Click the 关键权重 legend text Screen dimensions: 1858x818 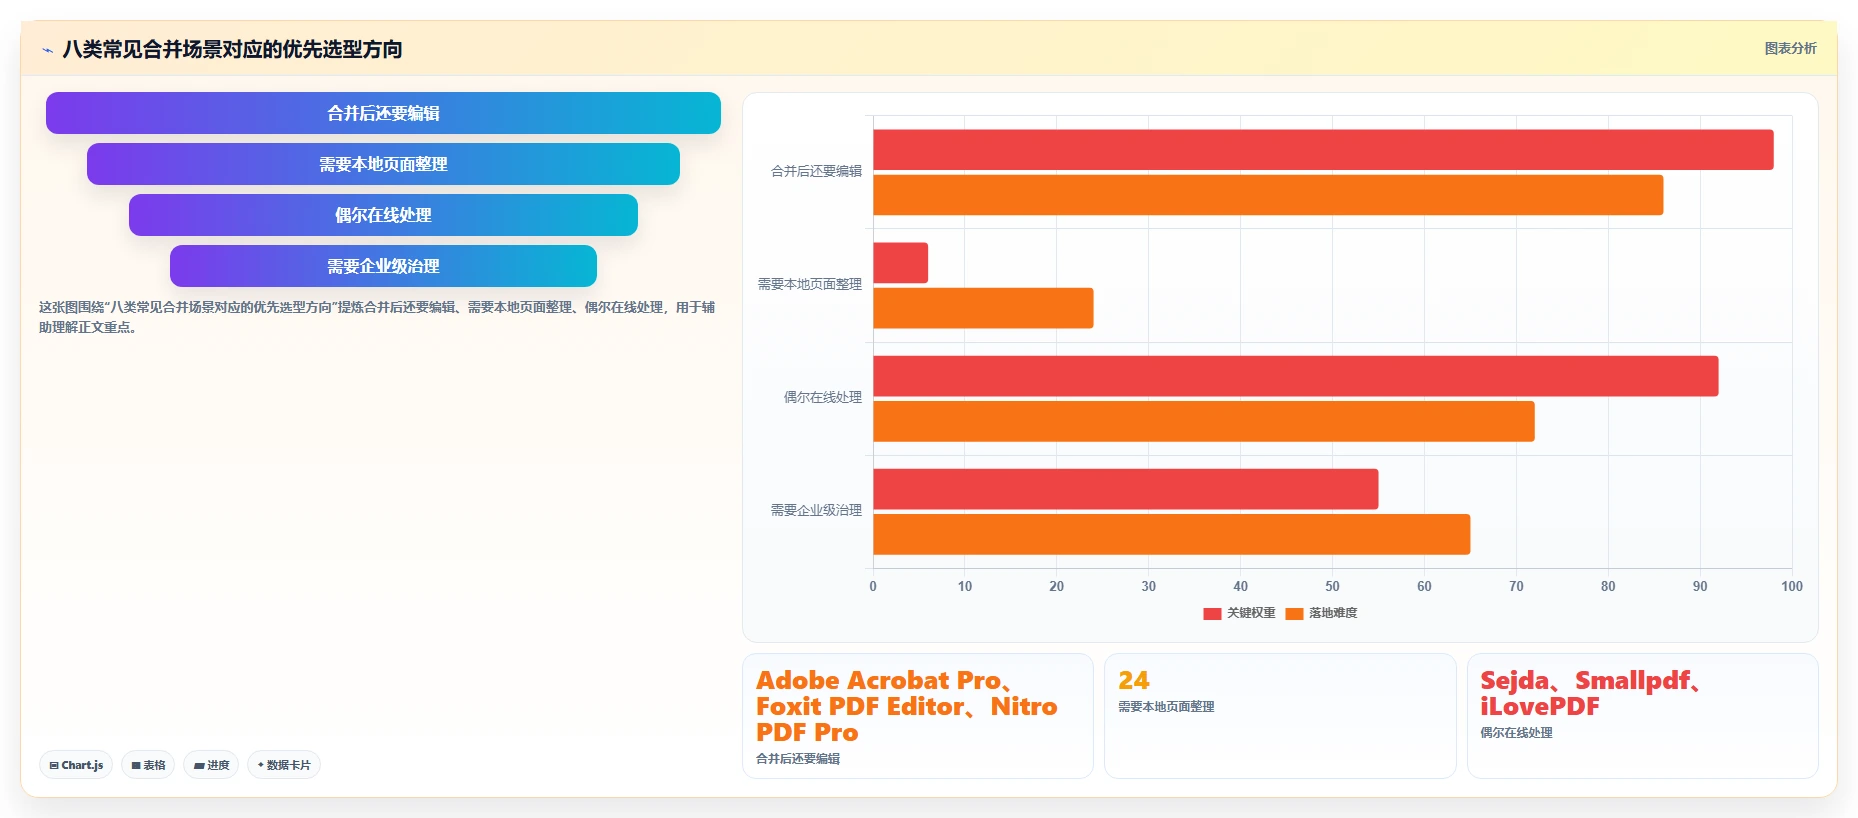coord(1251,613)
